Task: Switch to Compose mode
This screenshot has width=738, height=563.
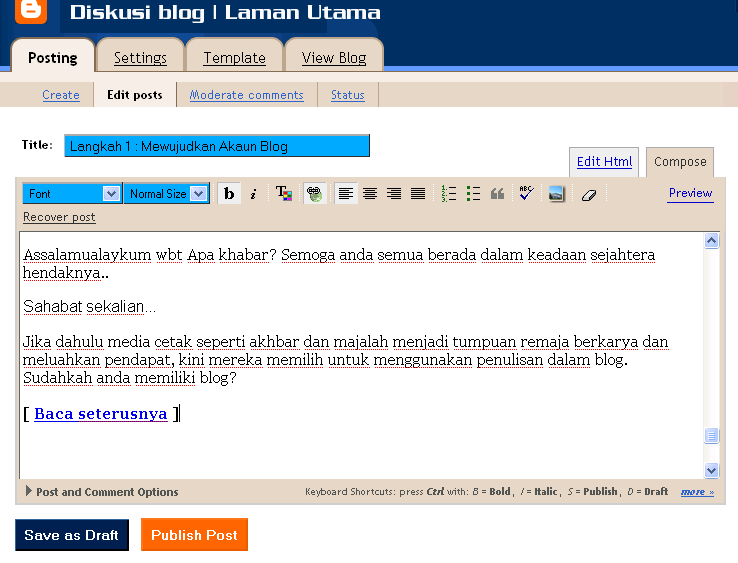Action: pyautogui.click(x=680, y=161)
